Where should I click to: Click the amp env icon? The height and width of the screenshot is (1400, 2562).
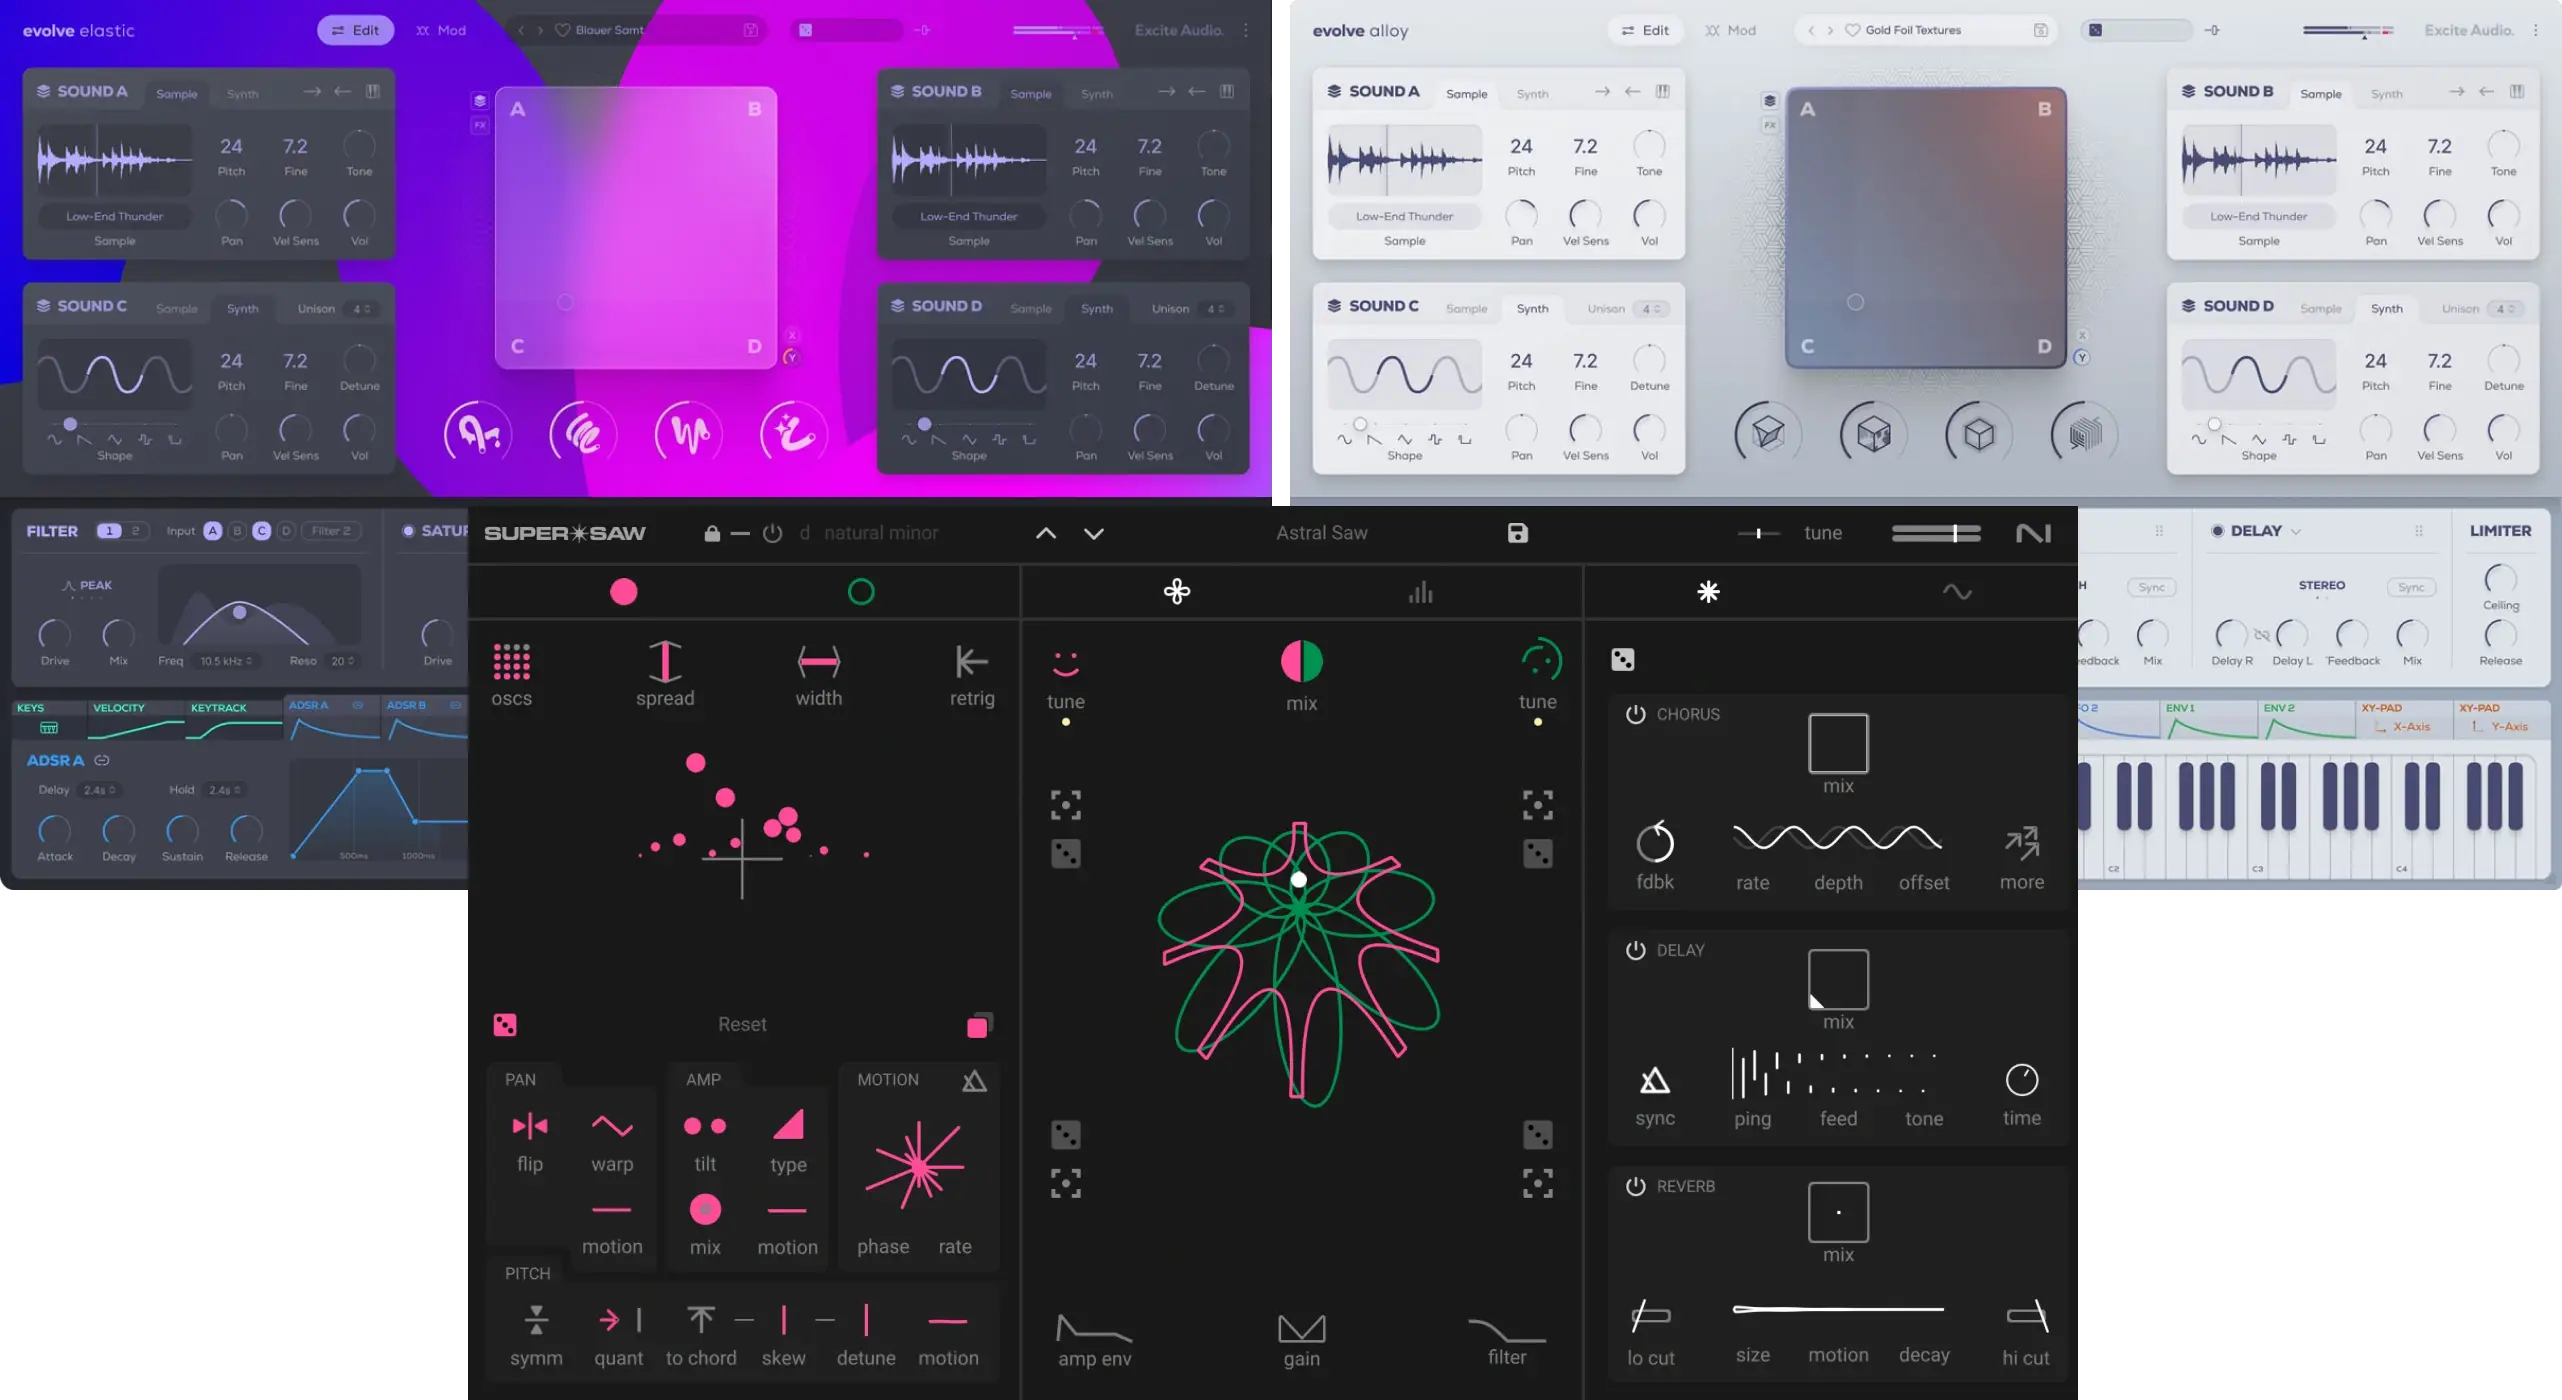coord(1094,1328)
